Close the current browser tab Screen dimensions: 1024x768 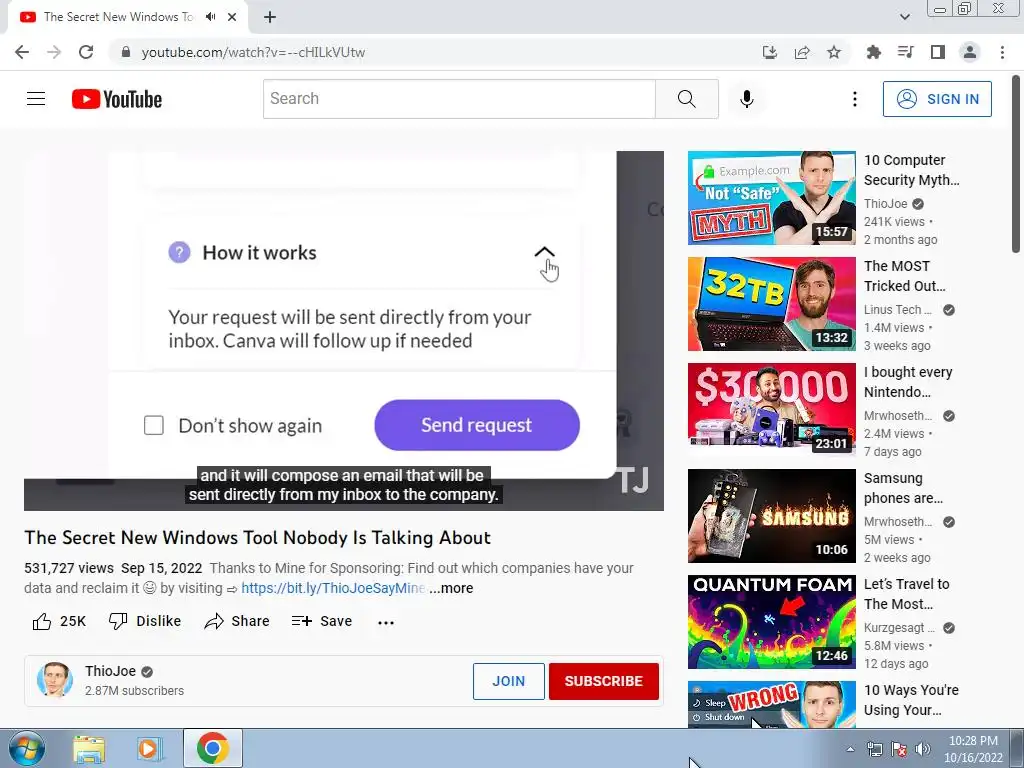click(232, 17)
